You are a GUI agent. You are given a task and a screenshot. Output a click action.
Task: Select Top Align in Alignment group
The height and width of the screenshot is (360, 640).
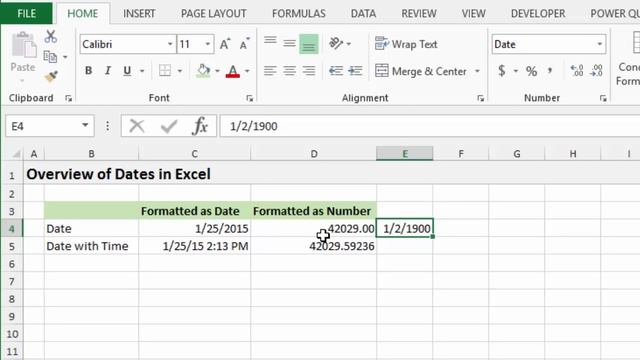270,41
